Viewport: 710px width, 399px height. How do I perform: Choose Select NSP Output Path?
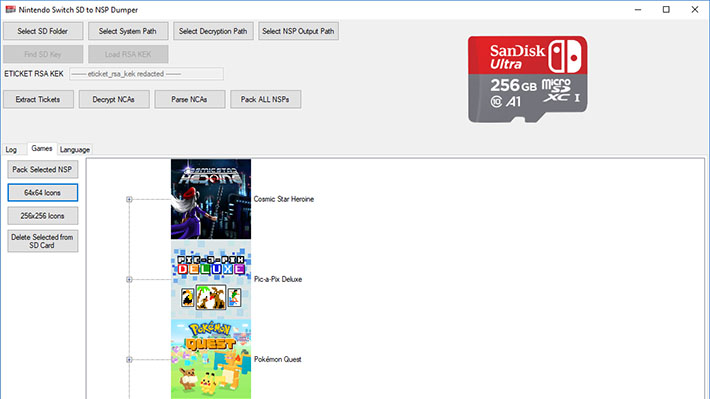tap(298, 31)
